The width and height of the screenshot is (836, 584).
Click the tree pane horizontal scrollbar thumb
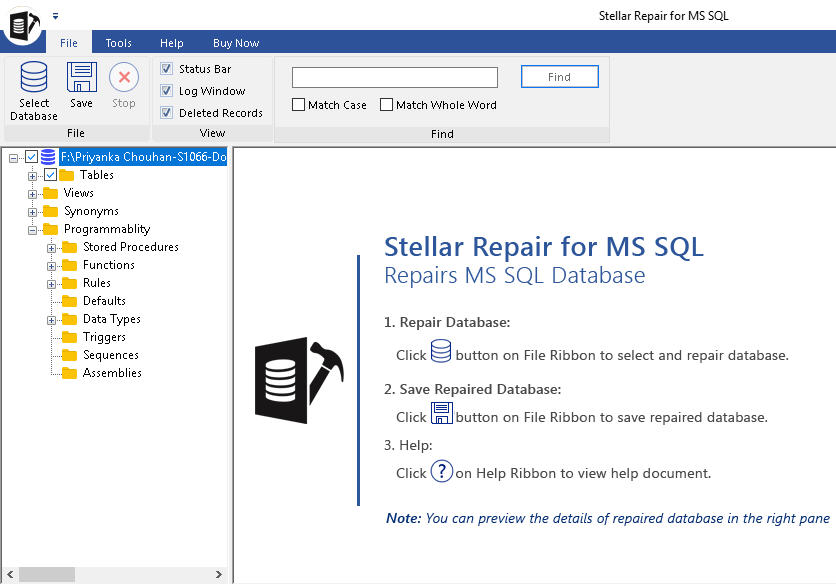tap(47, 574)
